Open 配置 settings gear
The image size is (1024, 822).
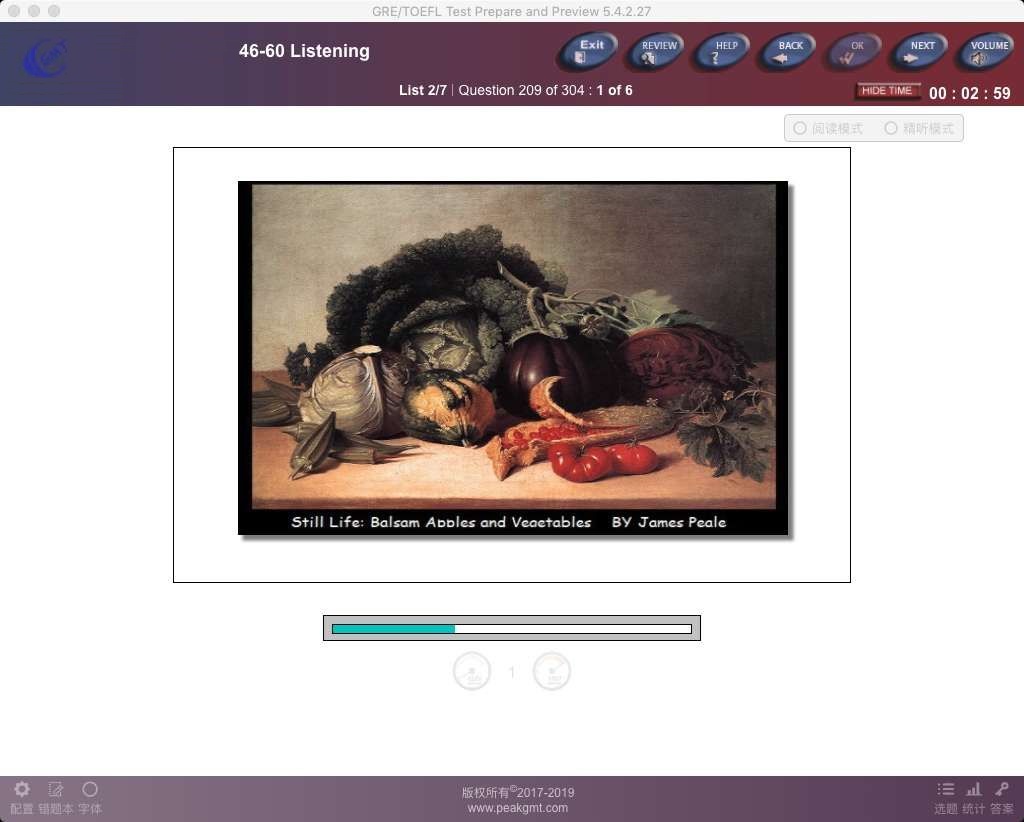tap(22, 798)
